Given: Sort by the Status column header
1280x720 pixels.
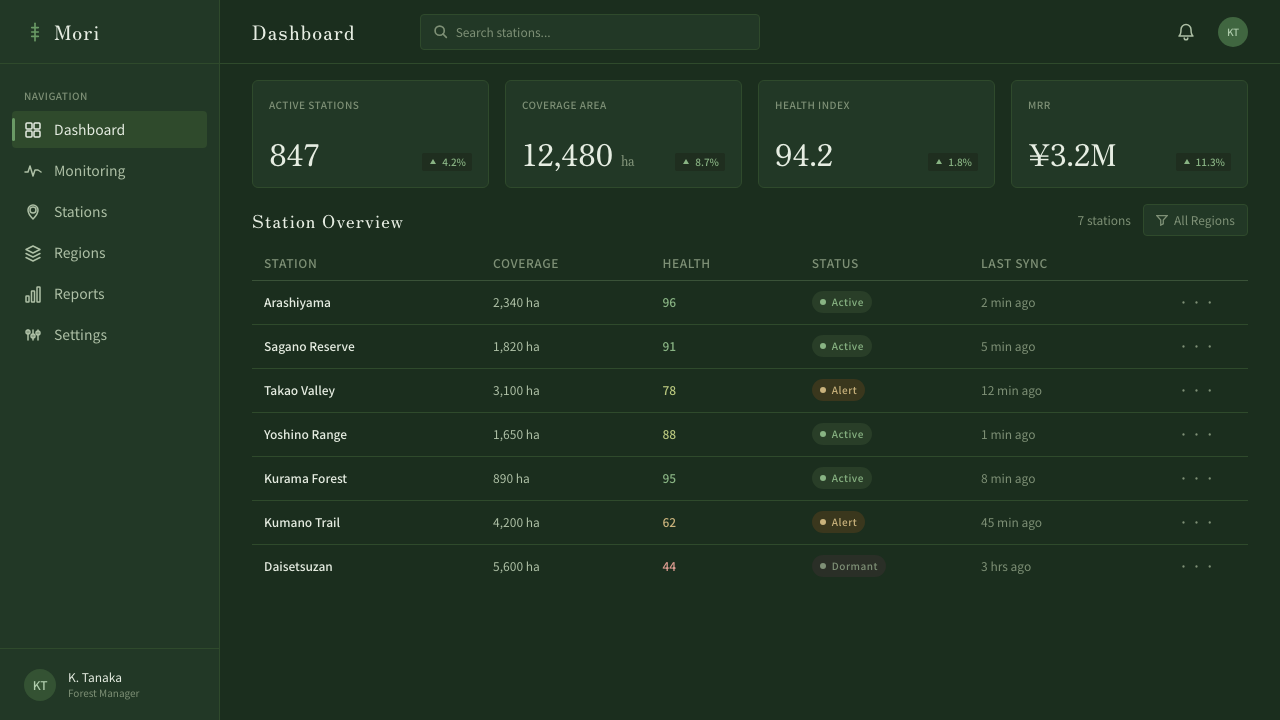Looking at the screenshot, I should coord(835,264).
